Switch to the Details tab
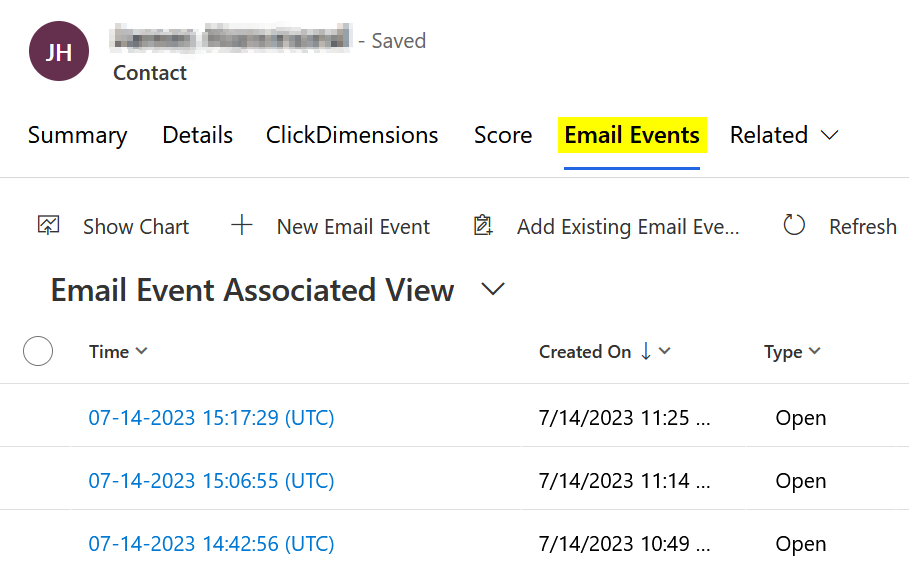This screenshot has width=909, height=568. click(198, 135)
